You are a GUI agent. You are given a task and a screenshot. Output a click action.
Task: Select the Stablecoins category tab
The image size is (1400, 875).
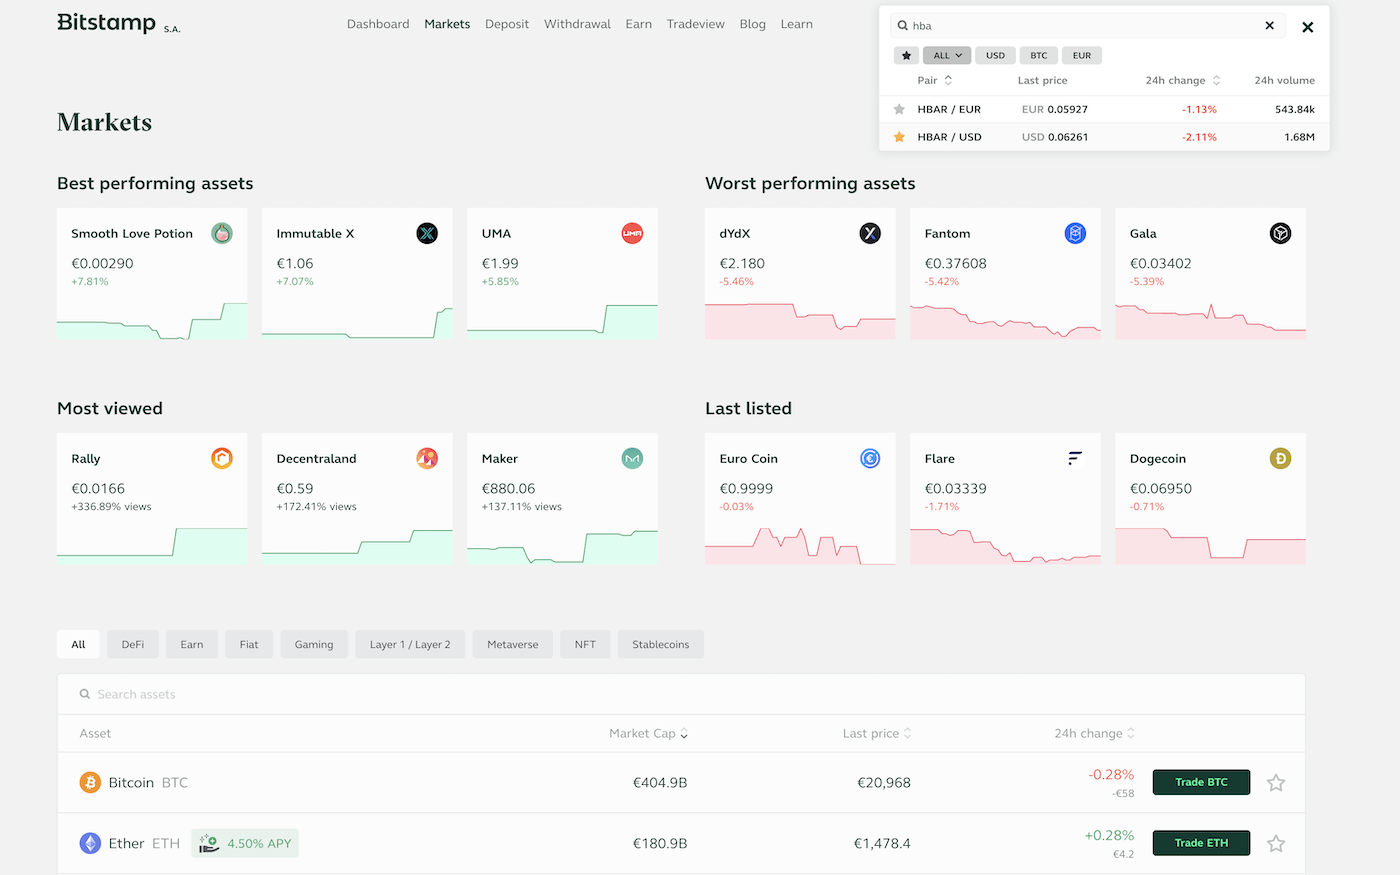point(661,645)
